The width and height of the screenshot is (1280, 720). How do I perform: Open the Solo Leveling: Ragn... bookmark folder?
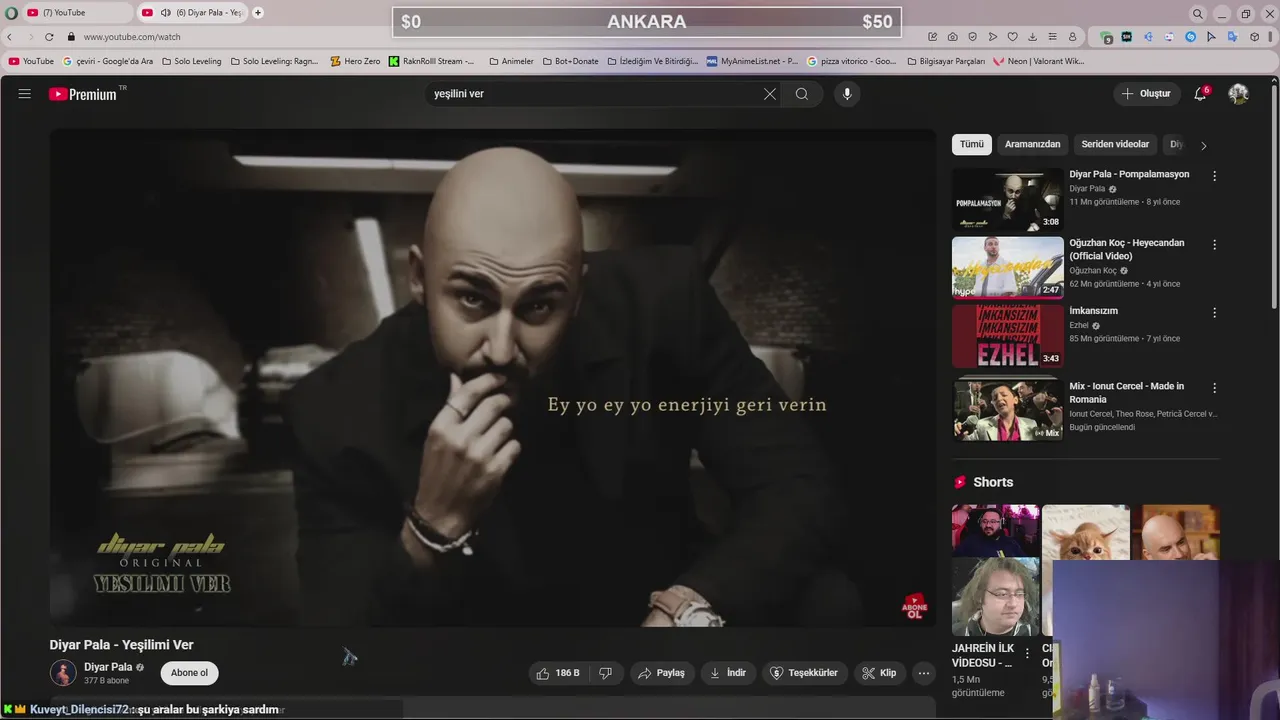click(275, 61)
